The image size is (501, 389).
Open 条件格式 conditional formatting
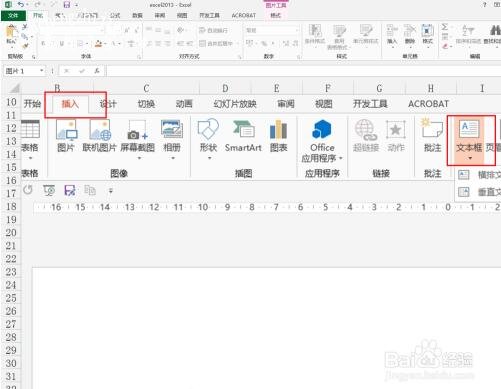[x=315, y=35]
